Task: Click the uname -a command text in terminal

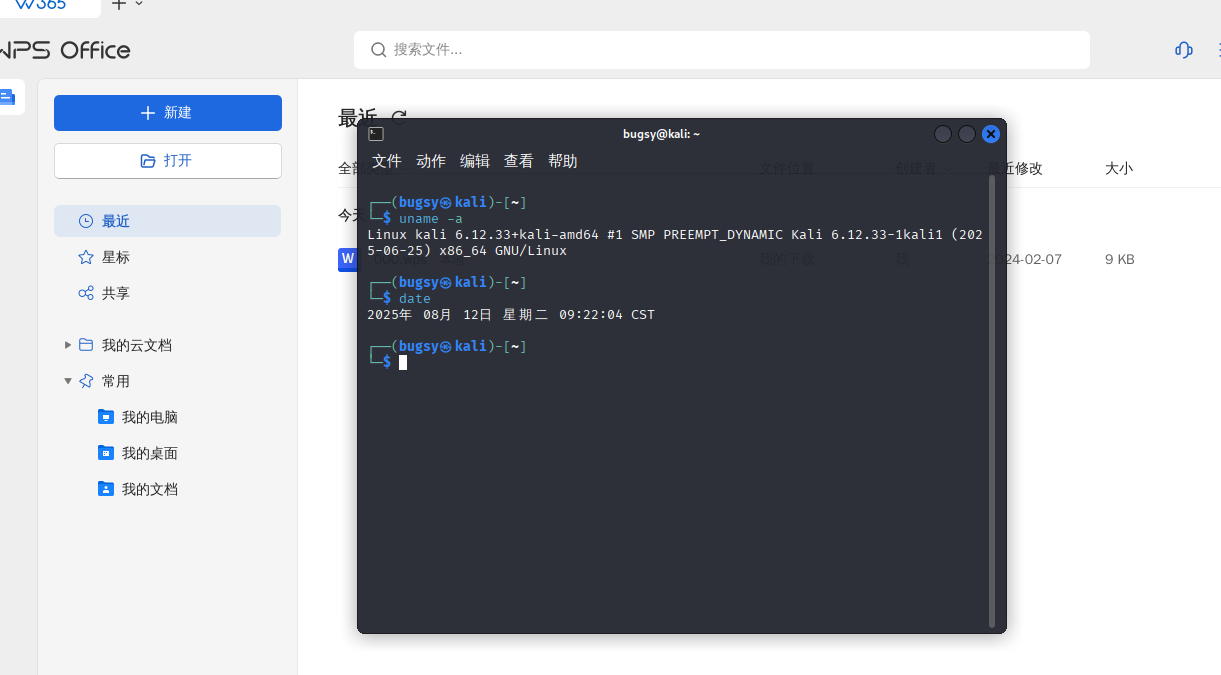Action: pyautogui.click(x=431, y=218)
